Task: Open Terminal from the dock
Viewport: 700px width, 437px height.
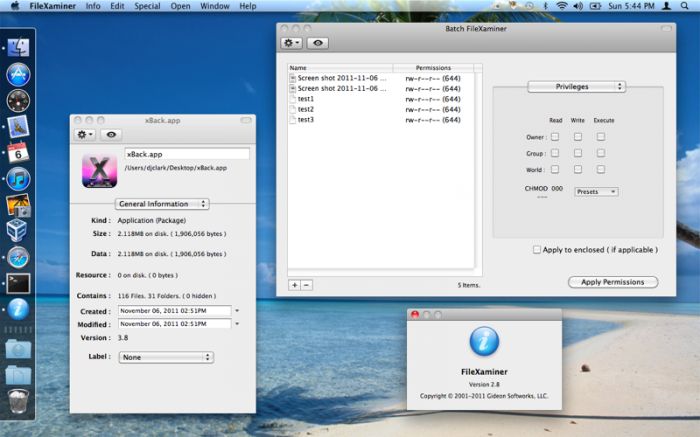Action: point(18,283)
